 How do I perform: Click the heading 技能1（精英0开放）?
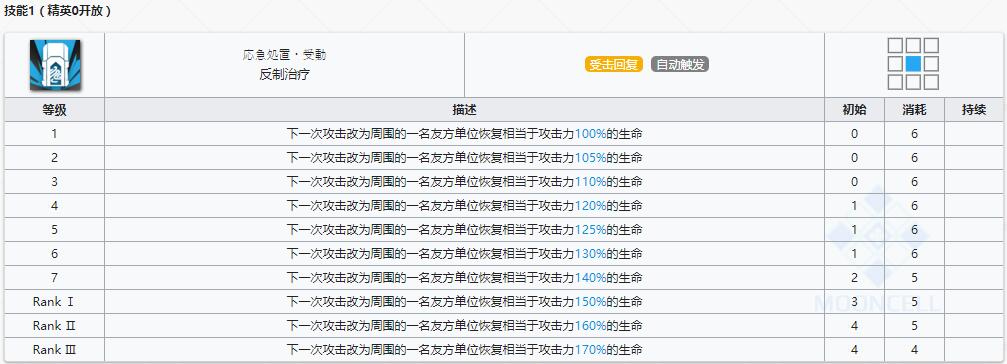[57, 11]
